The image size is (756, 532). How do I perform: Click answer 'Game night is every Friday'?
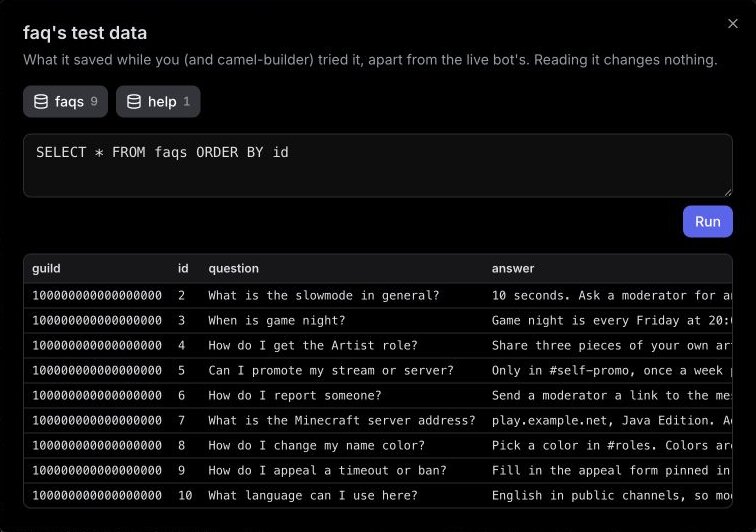[611, 321]
